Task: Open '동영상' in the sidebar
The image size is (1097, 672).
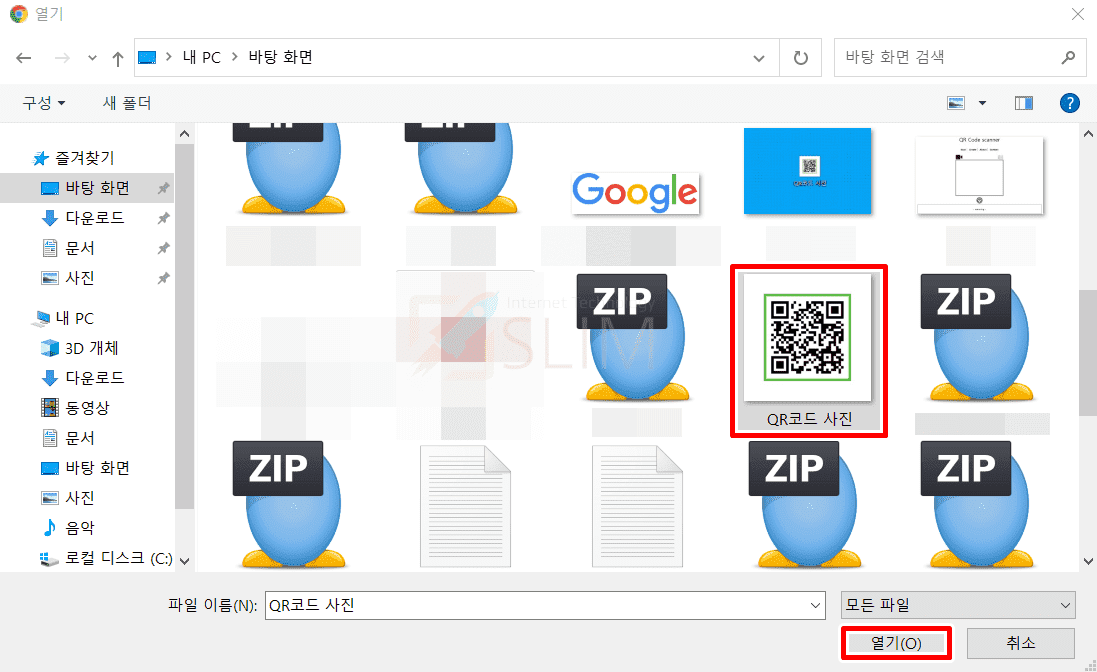Action: pyautogui.click(x=87, y=408)
